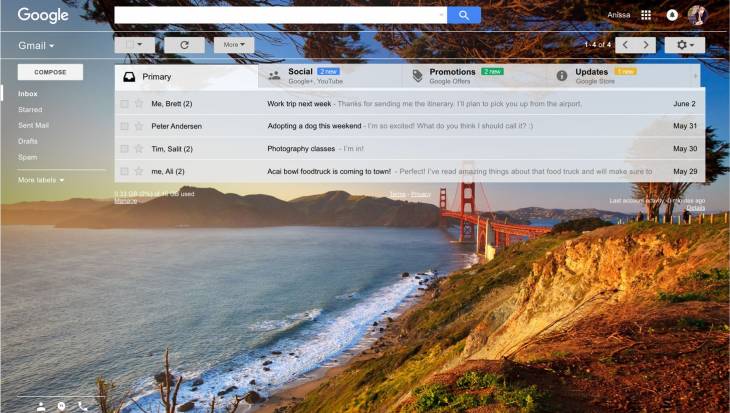
Task: Click the Promotions tab tag icon
Action: pyautogui.click(x=418, y=75)
